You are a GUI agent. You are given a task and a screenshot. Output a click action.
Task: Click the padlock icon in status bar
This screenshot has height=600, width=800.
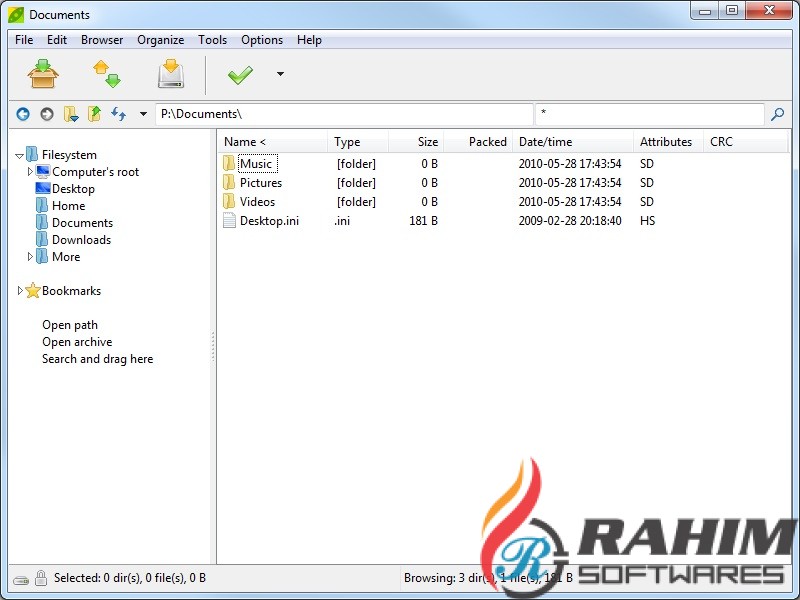coord(41,578)
